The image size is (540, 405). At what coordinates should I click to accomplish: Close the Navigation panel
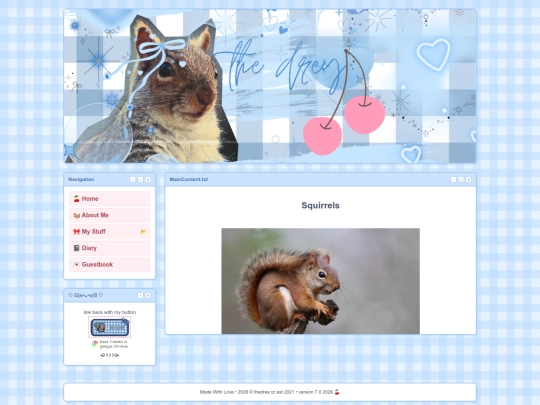tap(148, 179)
